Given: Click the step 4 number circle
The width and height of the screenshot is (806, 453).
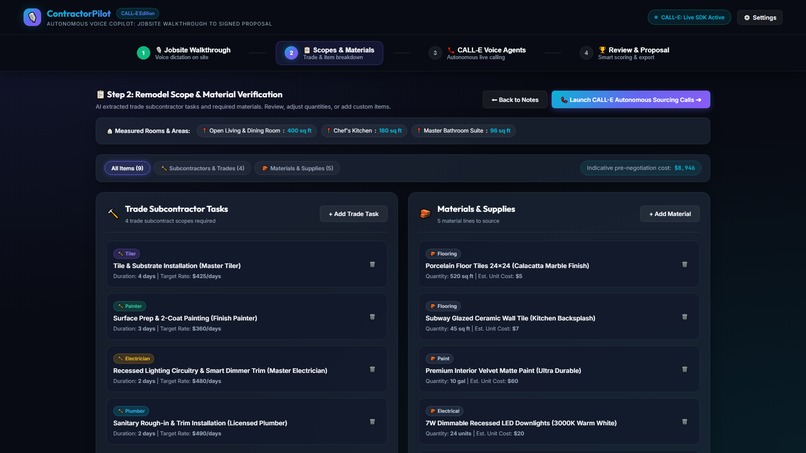Looking at the screenshot, I should (x=586, y=53).
